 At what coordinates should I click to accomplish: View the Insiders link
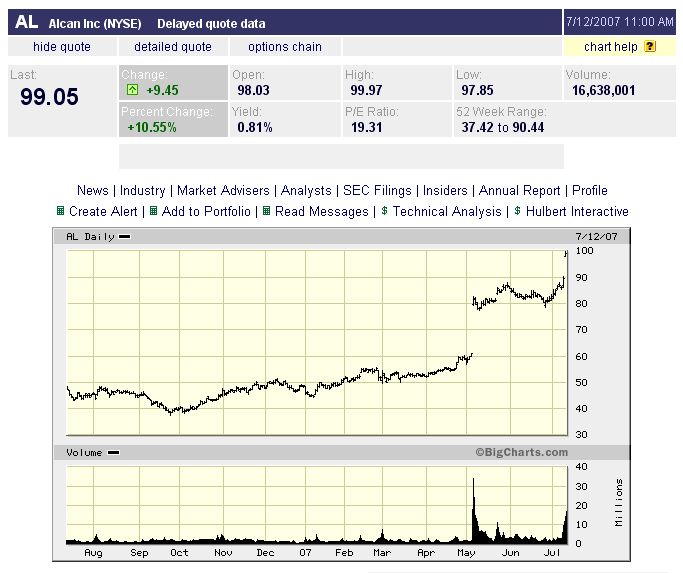(x=445, y=190)
